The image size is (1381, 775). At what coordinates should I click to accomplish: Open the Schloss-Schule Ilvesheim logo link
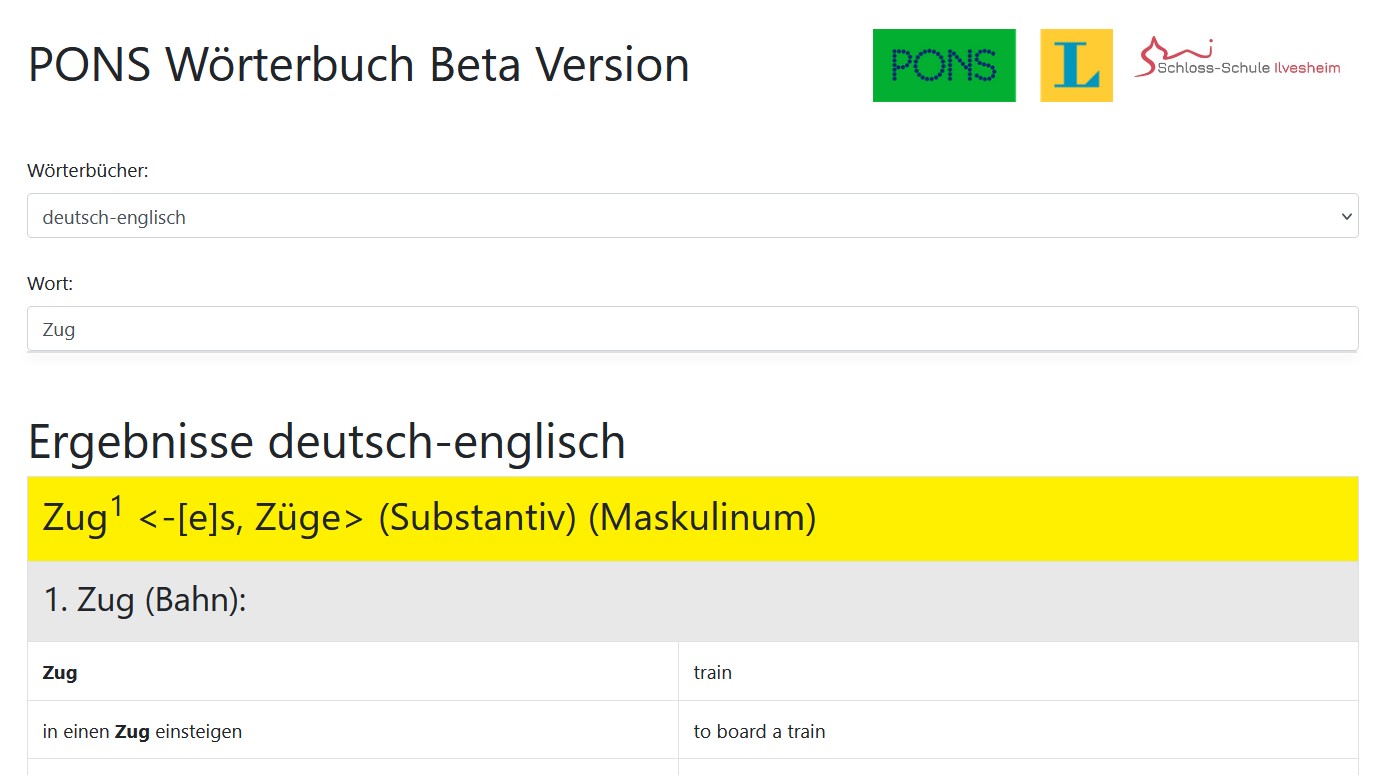pyautogui.click(x=1237, y=60)
